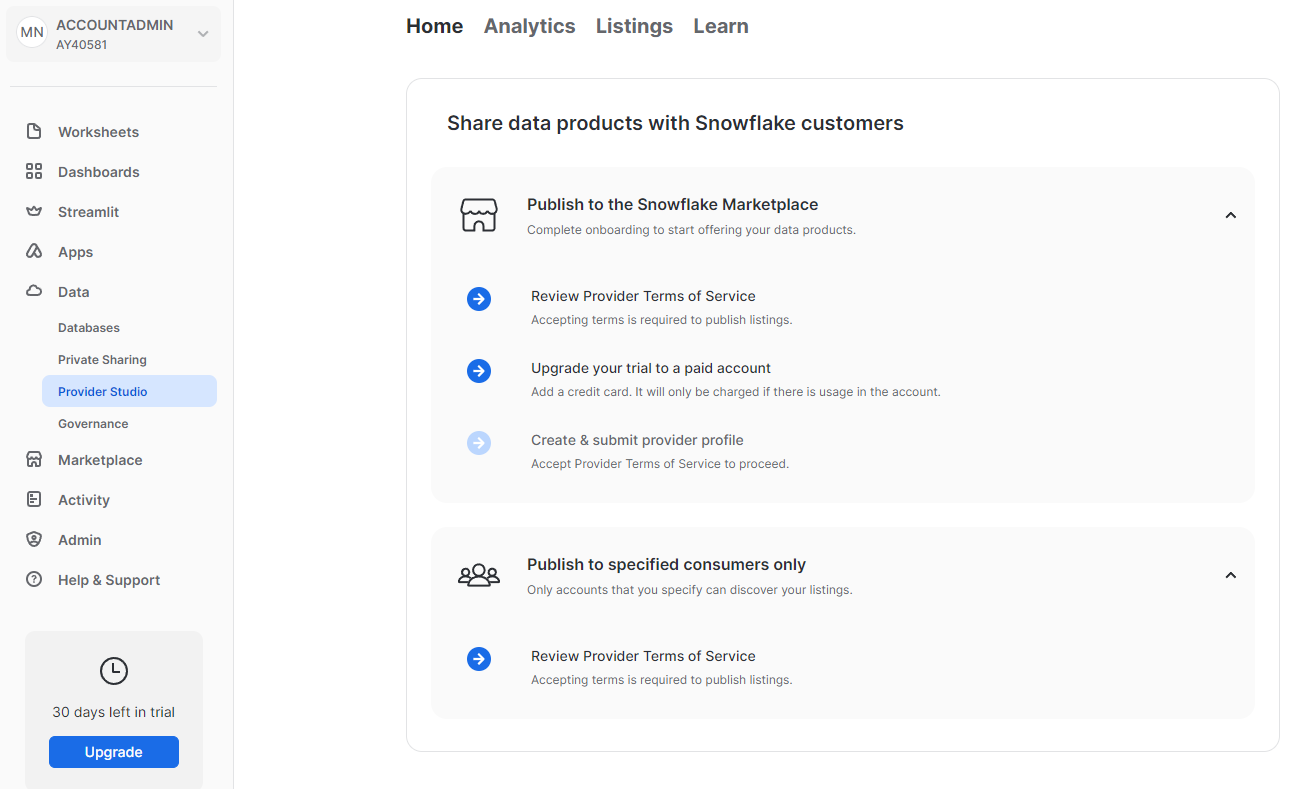Click the people icon beside Publish to specified consumers
This screenshot has height=789, width=1298.
479,575
